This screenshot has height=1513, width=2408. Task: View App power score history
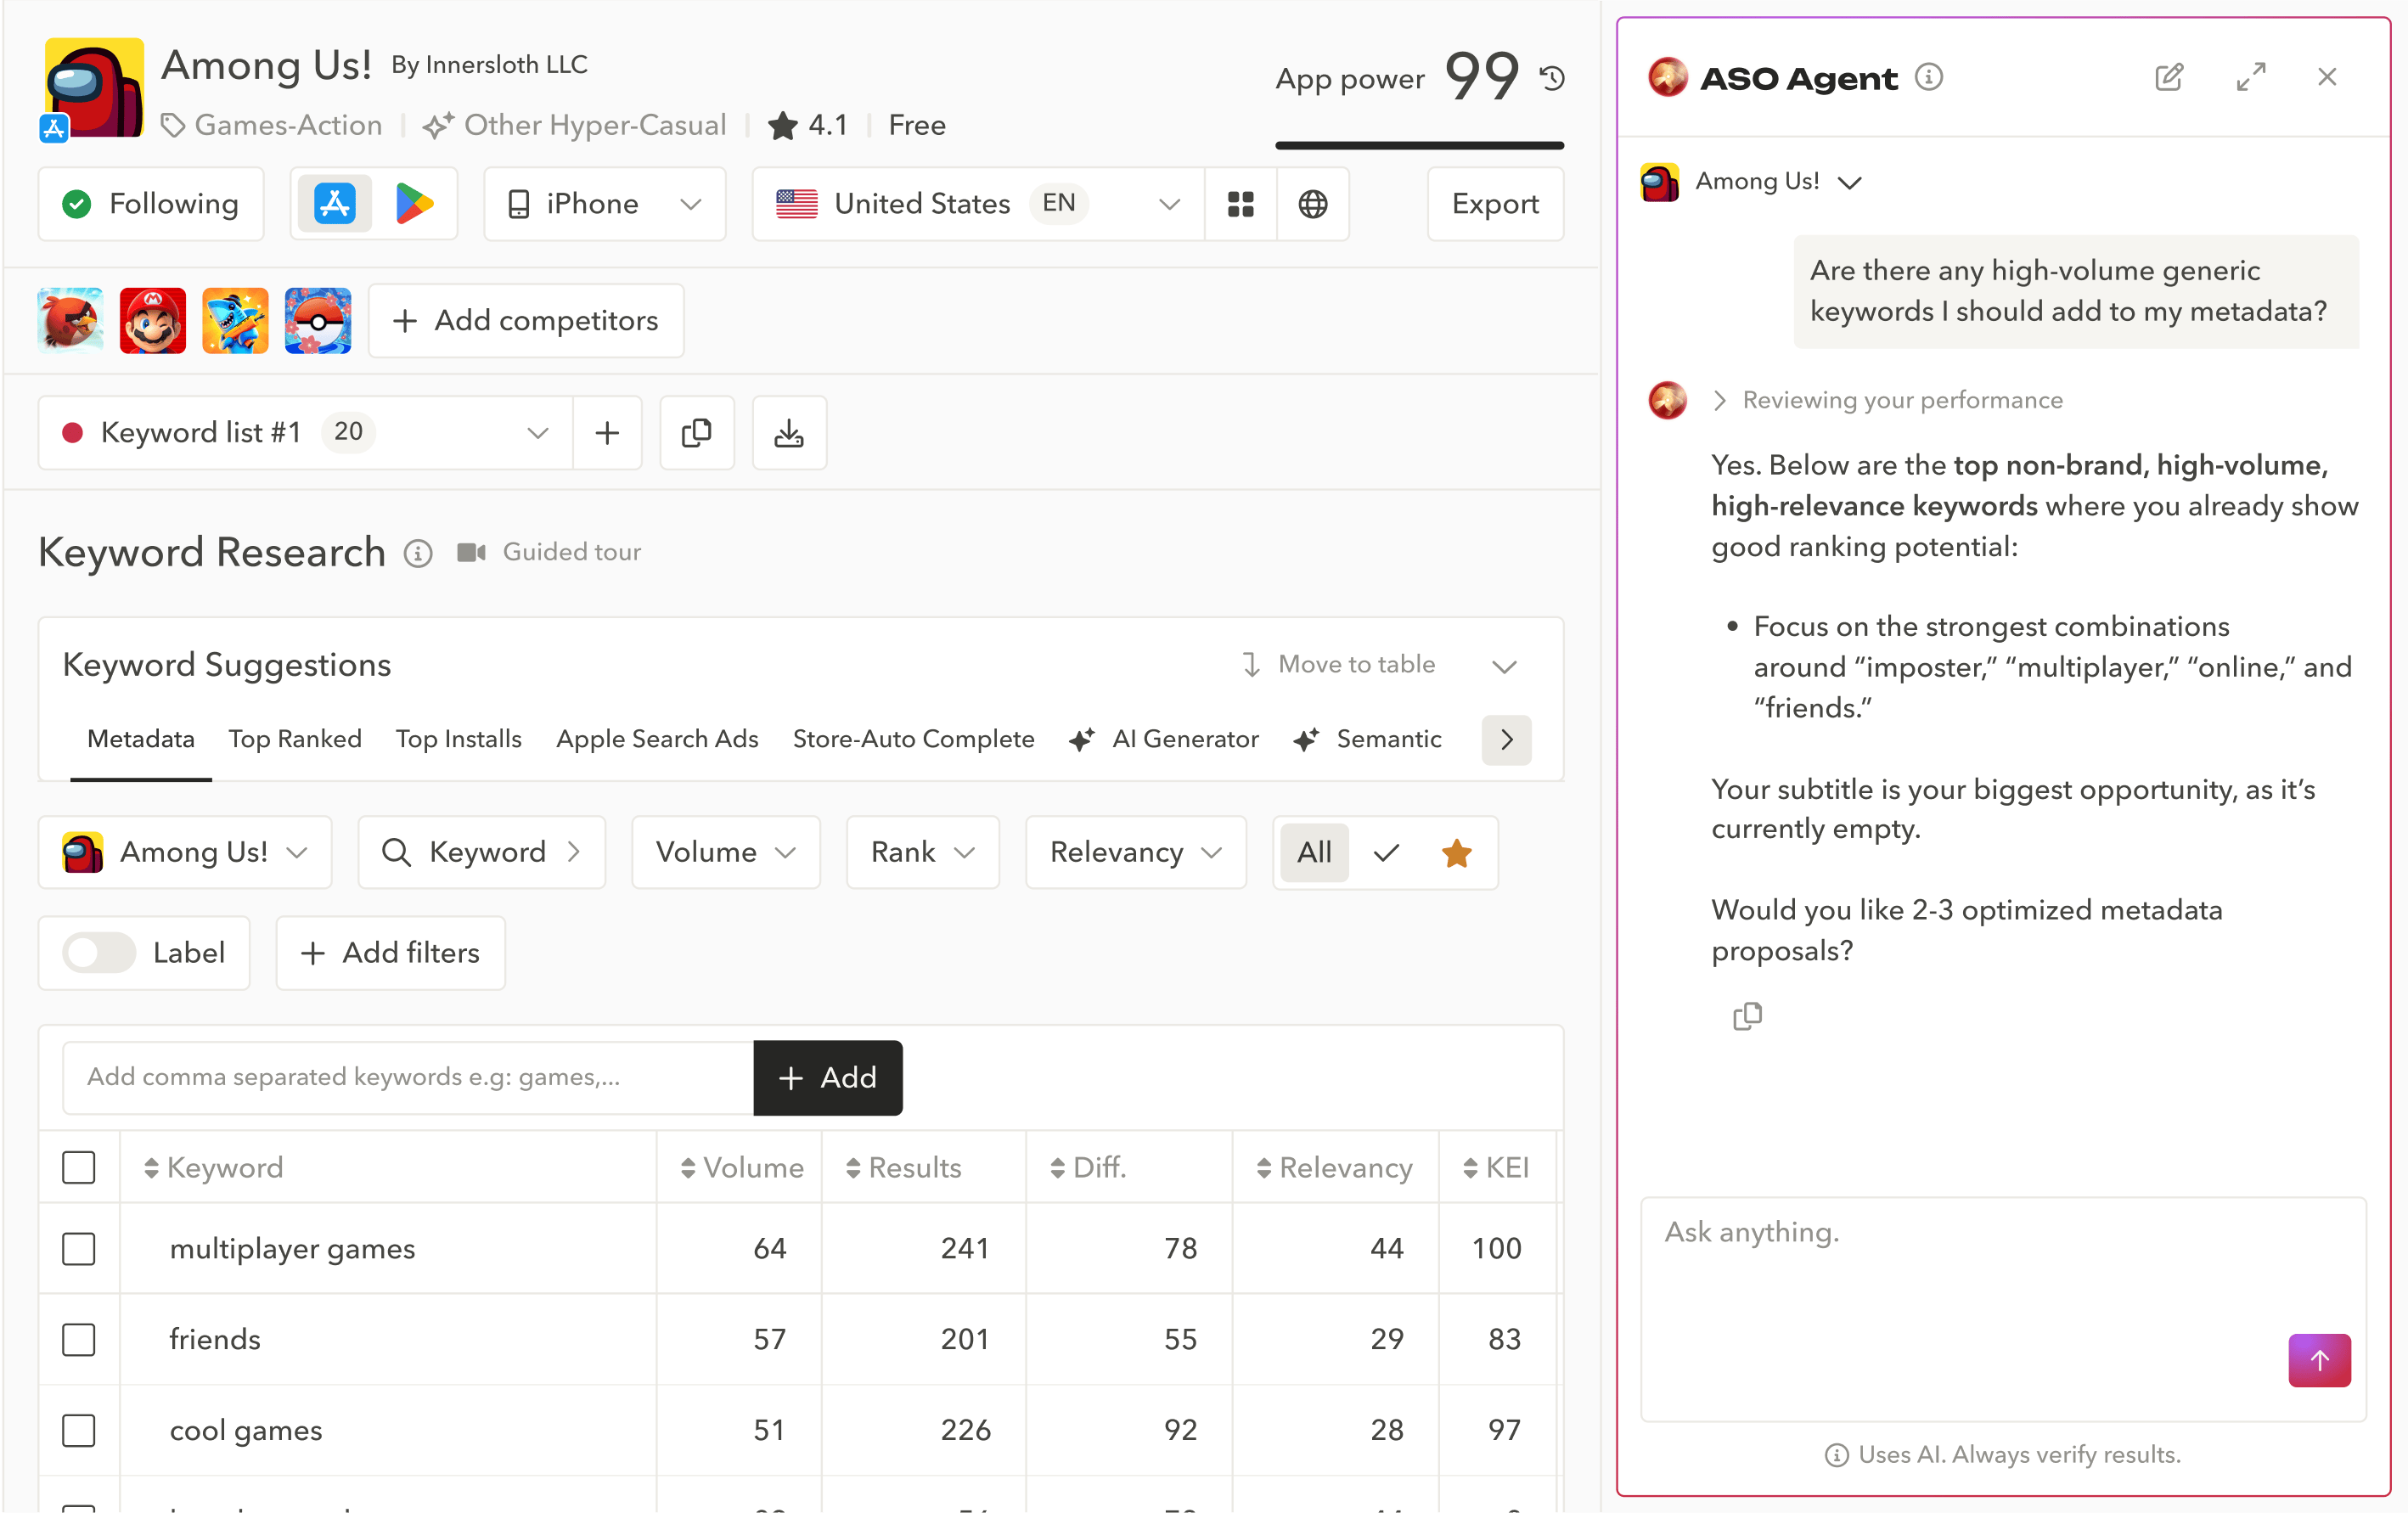1551,77
